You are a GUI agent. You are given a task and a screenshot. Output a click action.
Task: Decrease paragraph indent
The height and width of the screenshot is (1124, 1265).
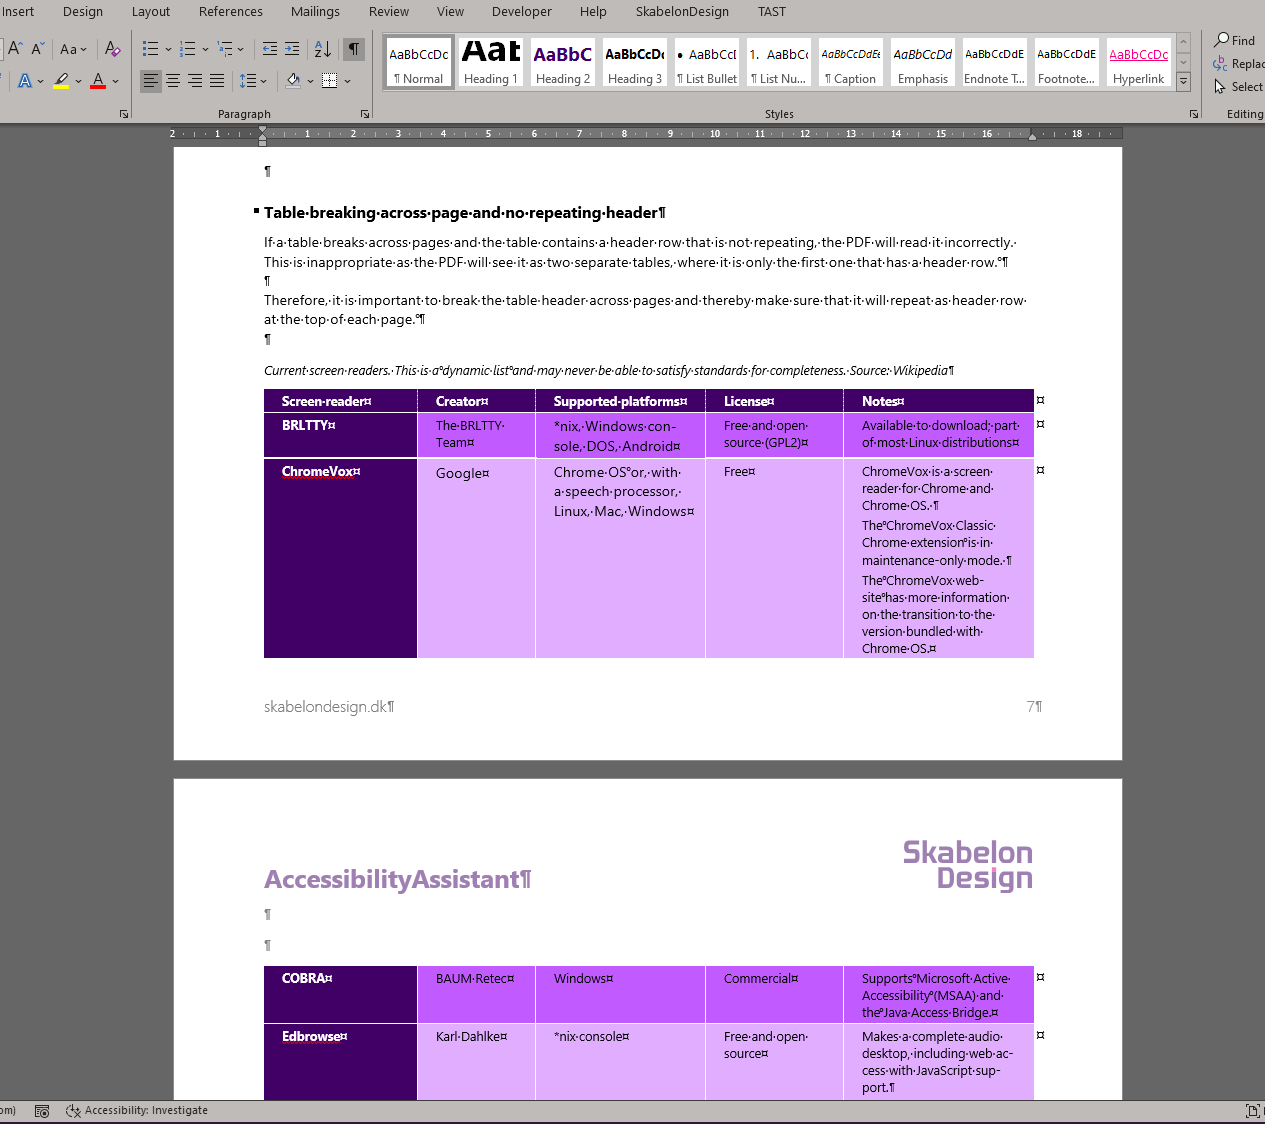click(270, 48)
